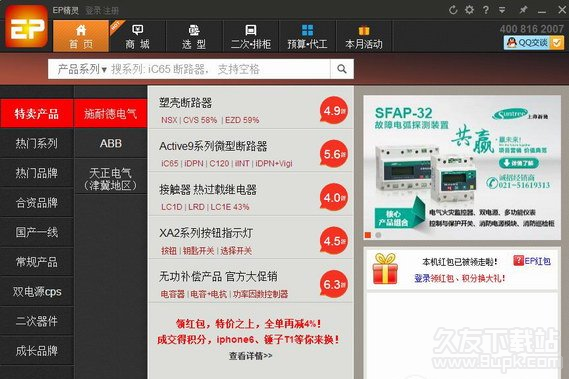Click the refresh icon in title bar
The image size is (569, 379).
(x=453, y=10)
